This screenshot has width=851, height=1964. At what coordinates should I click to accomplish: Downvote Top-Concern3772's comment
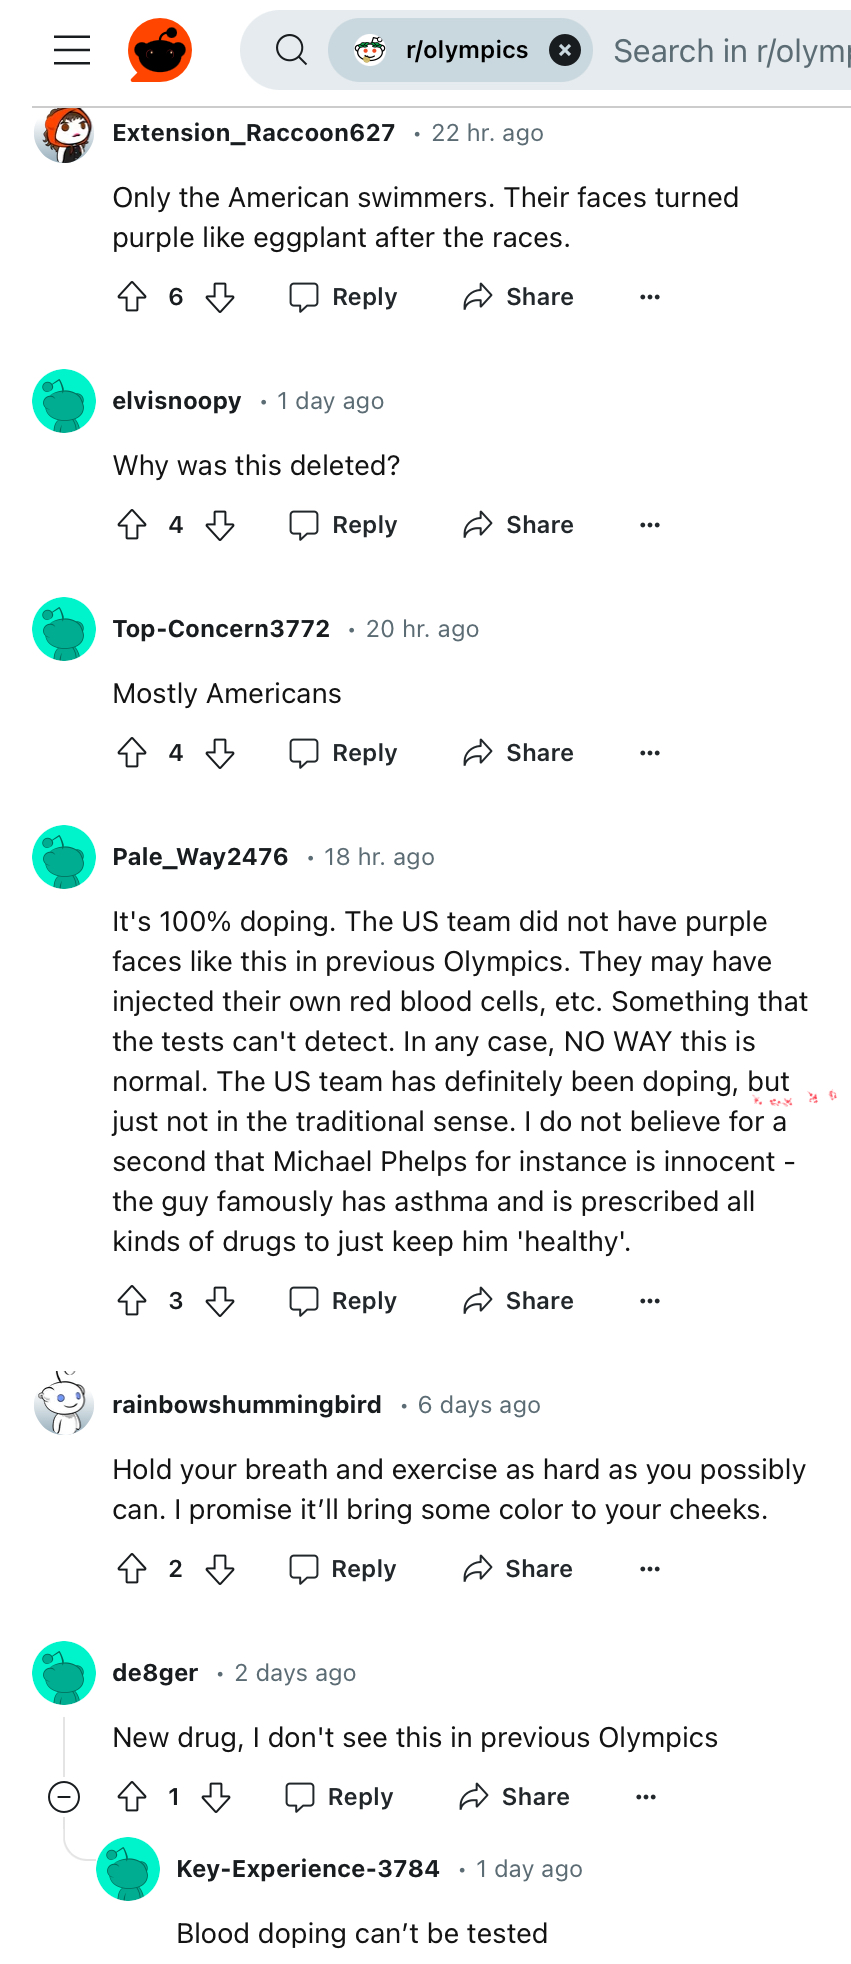pyautogui.click(x=220, y=753)
